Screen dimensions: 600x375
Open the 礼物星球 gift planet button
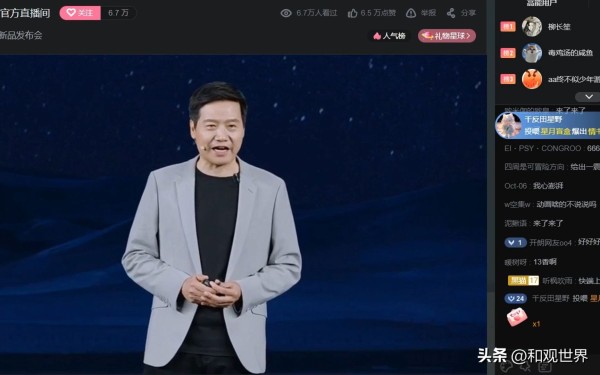[x=447, y=36]
